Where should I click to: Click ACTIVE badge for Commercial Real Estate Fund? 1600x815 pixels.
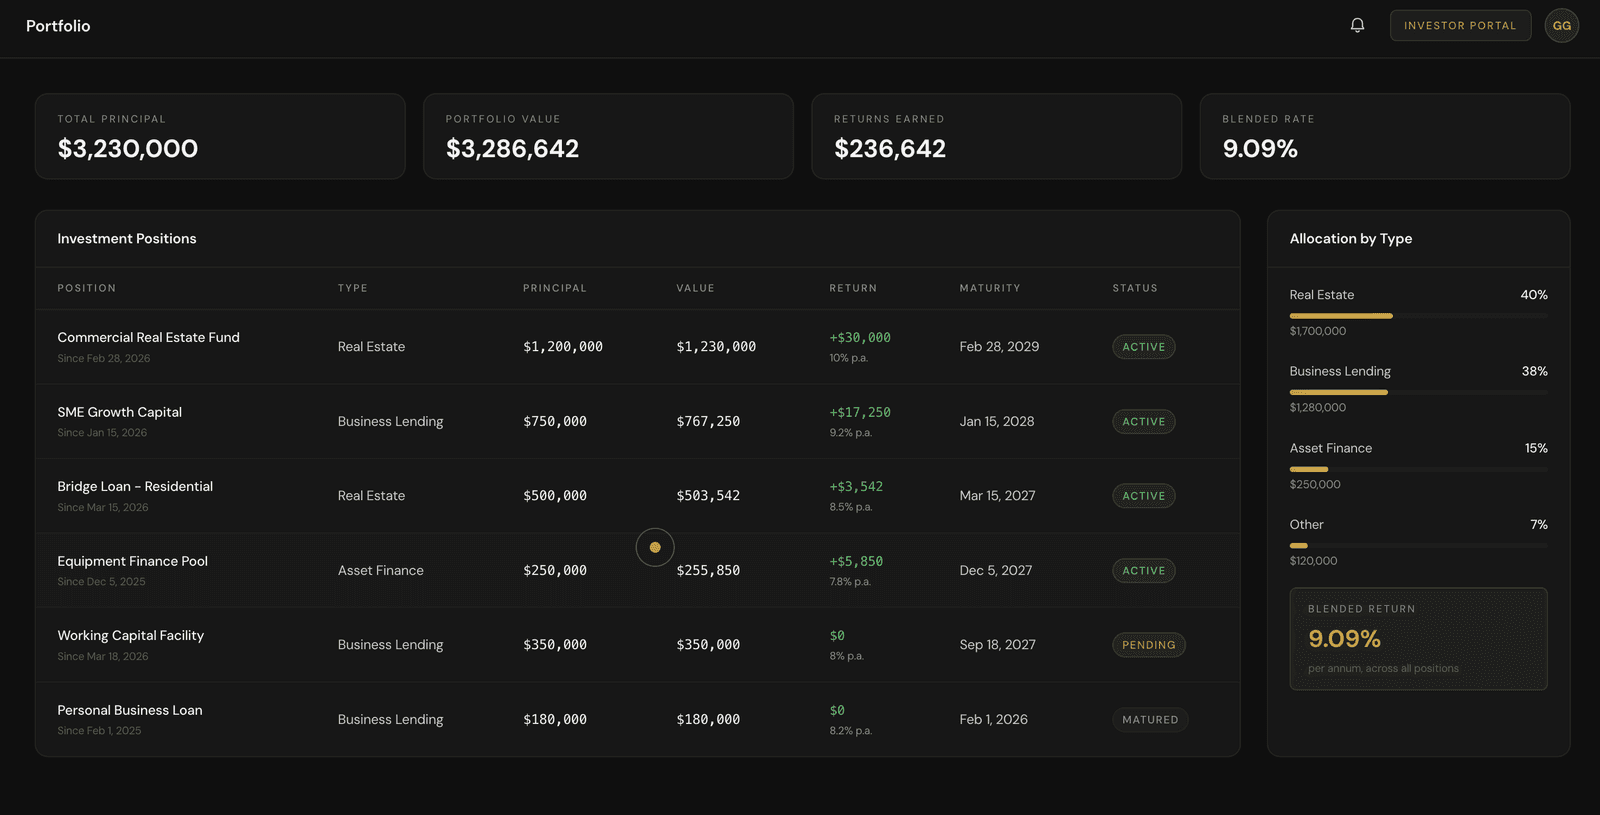pyautogui.click(x=1144, y=347)
